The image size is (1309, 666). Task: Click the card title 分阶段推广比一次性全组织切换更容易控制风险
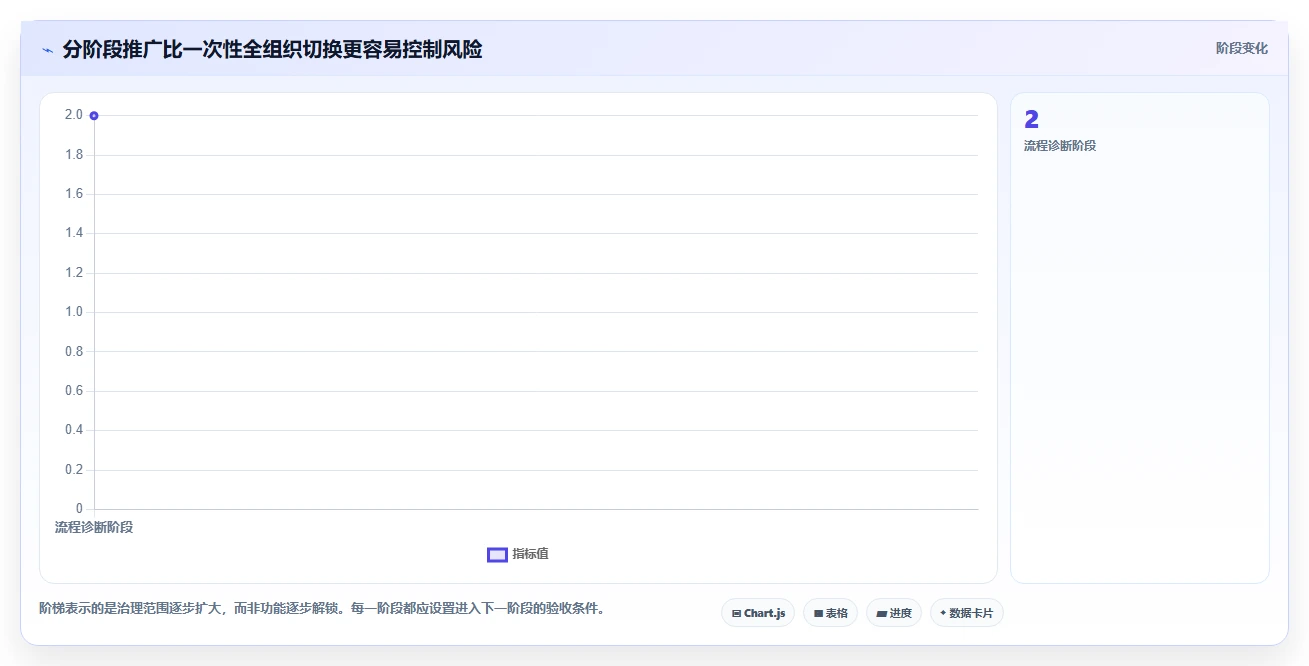272,50
